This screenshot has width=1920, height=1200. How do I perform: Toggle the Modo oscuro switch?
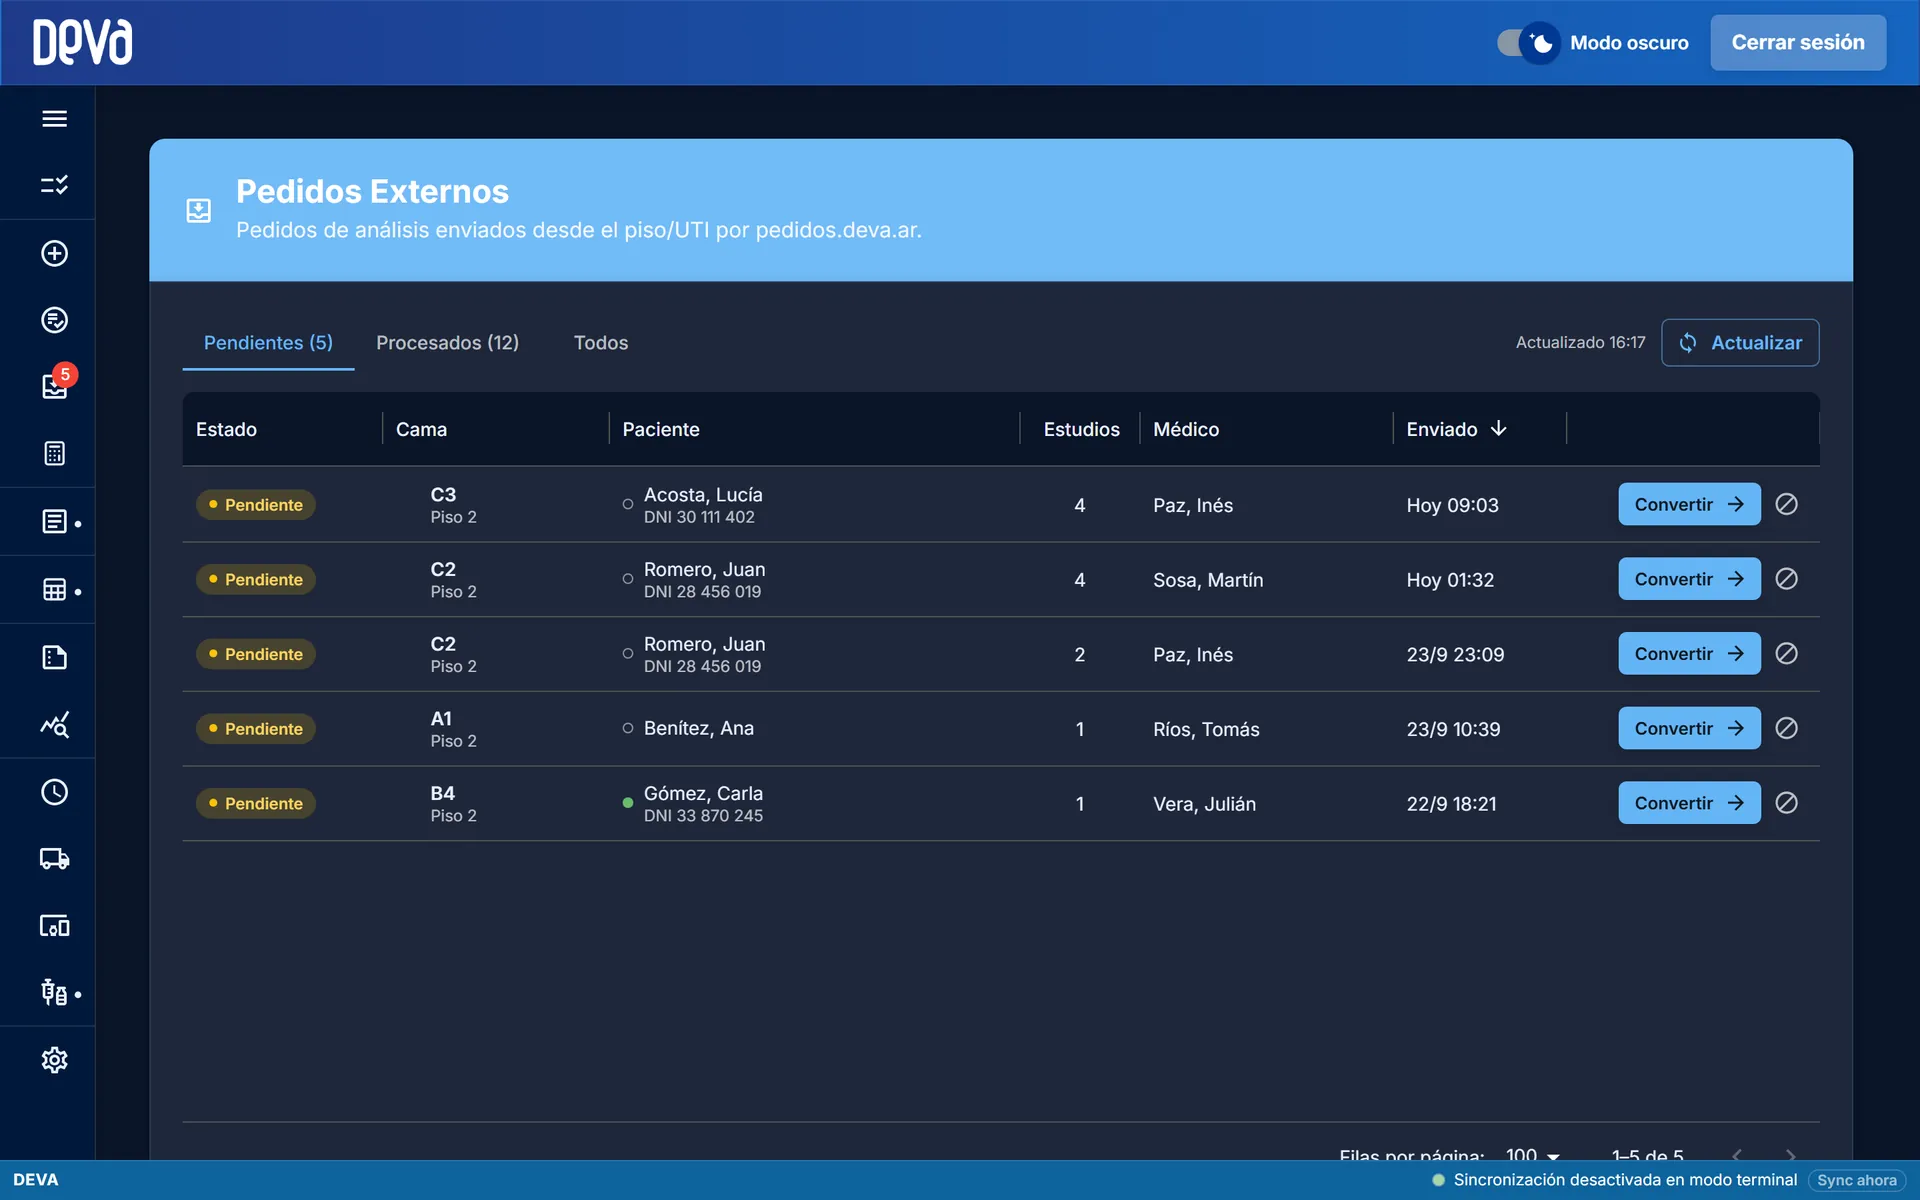tap(1527, 43)
